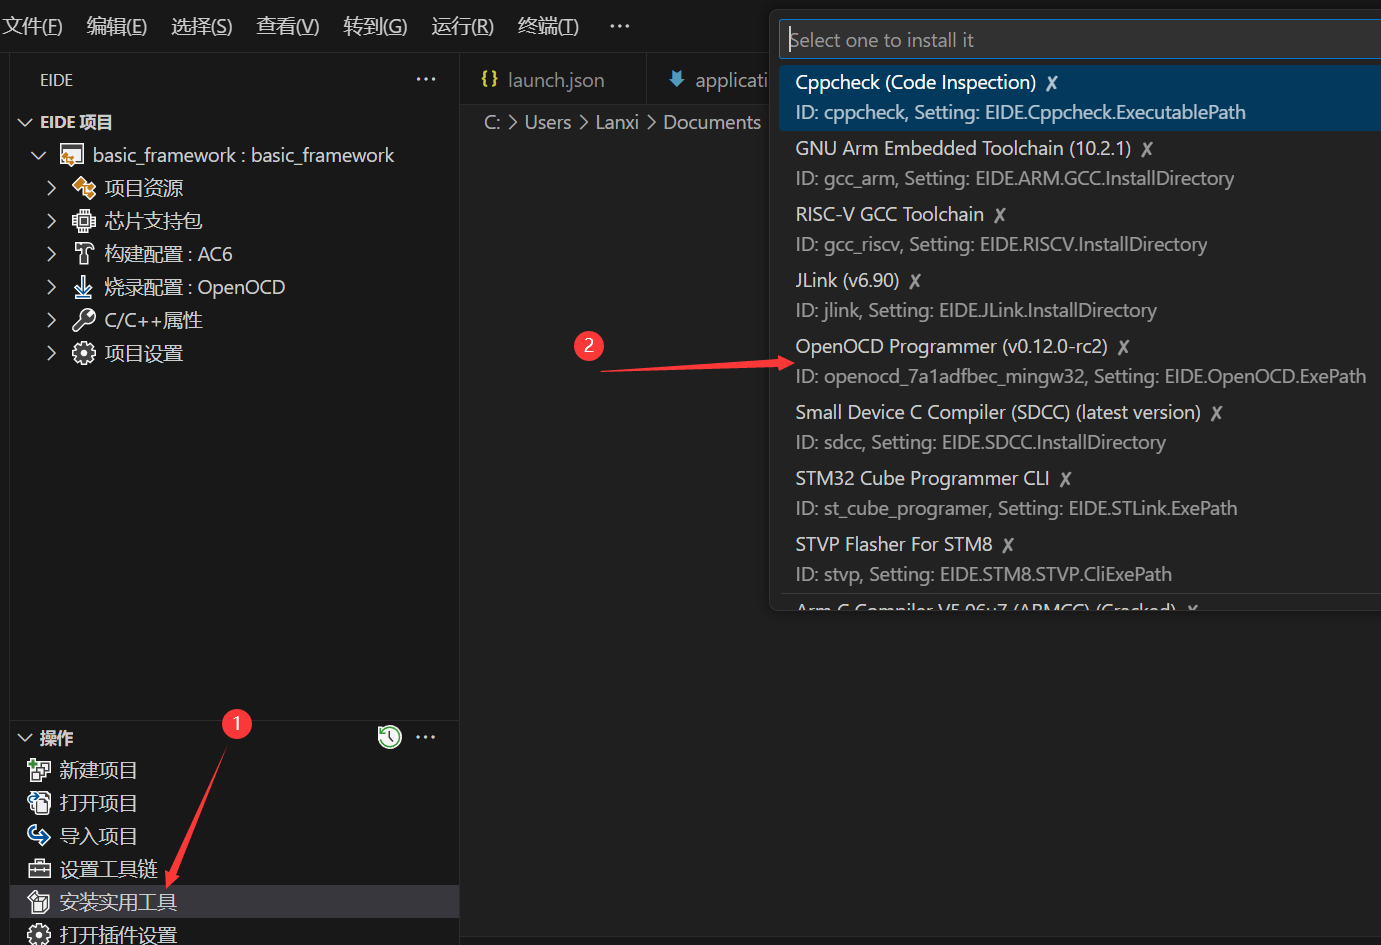Collapse the 操作 section
The image size is (1381, 945).
pyautogui.click(x=25, y=738)
